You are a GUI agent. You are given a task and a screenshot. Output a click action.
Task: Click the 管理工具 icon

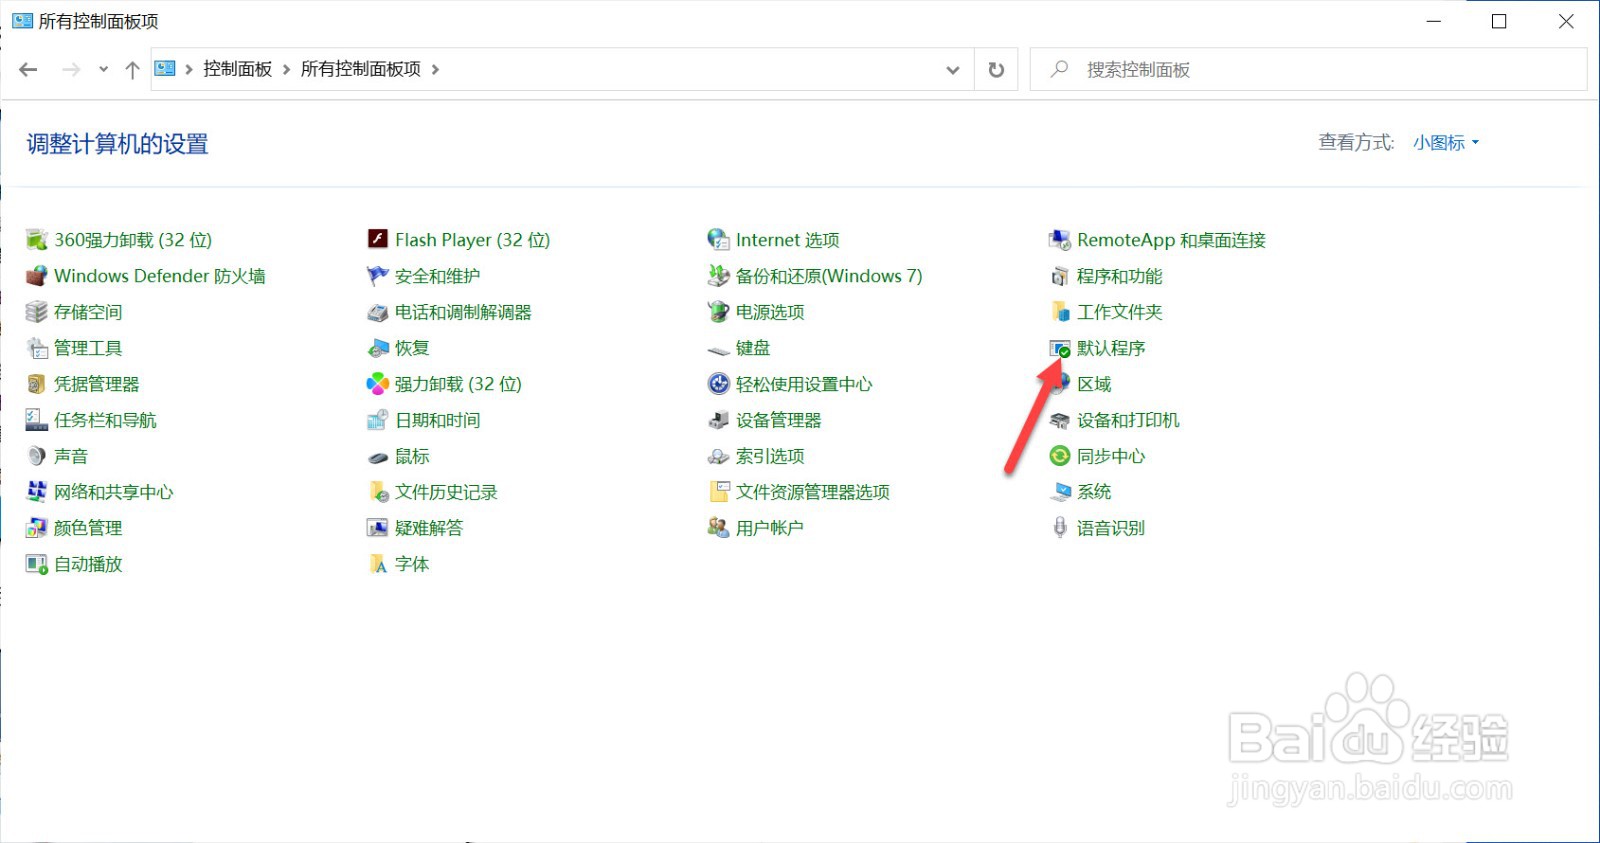coord(37,348)
